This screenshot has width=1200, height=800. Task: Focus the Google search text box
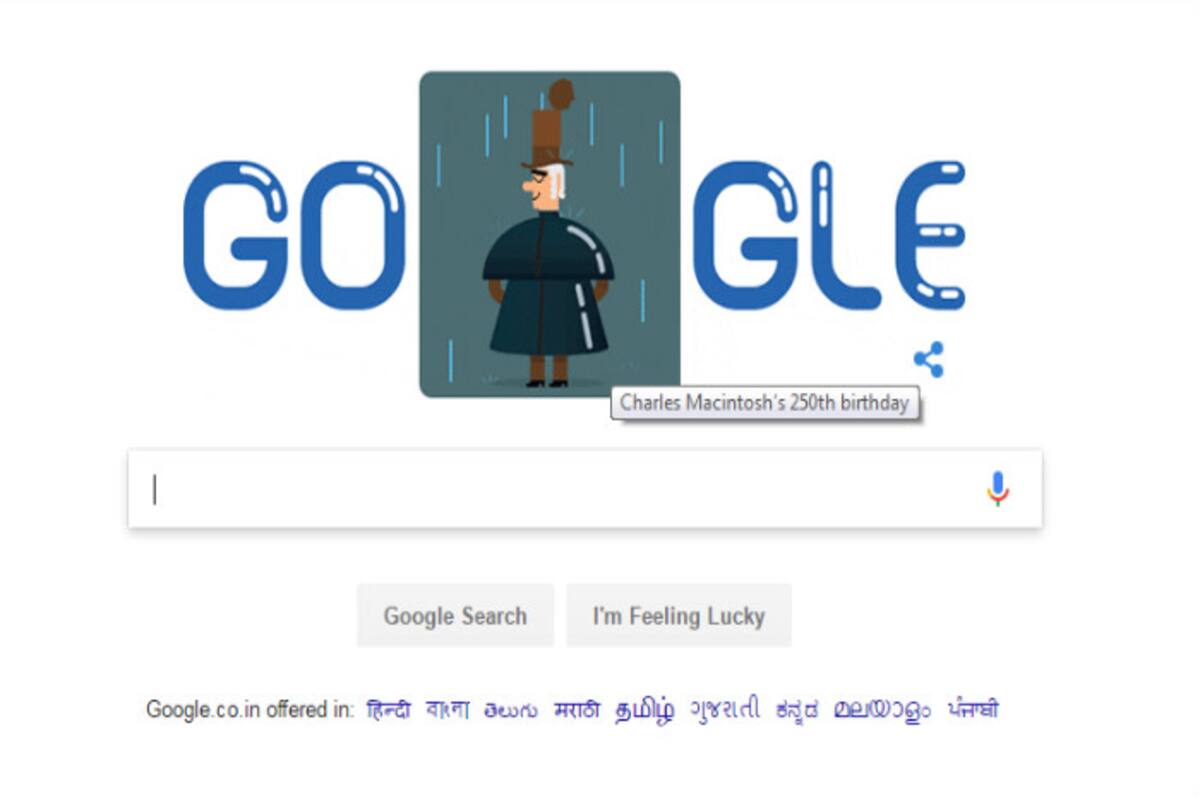coord(585,489)
